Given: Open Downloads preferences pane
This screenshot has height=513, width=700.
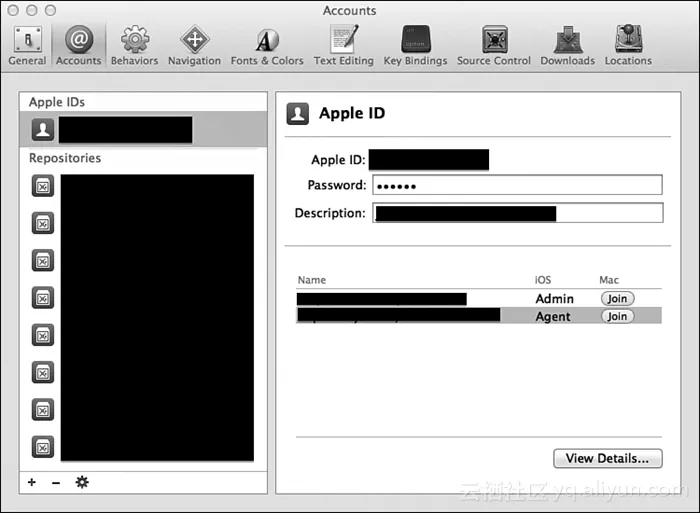Looking at the screenshot, I should coord(567,46).
